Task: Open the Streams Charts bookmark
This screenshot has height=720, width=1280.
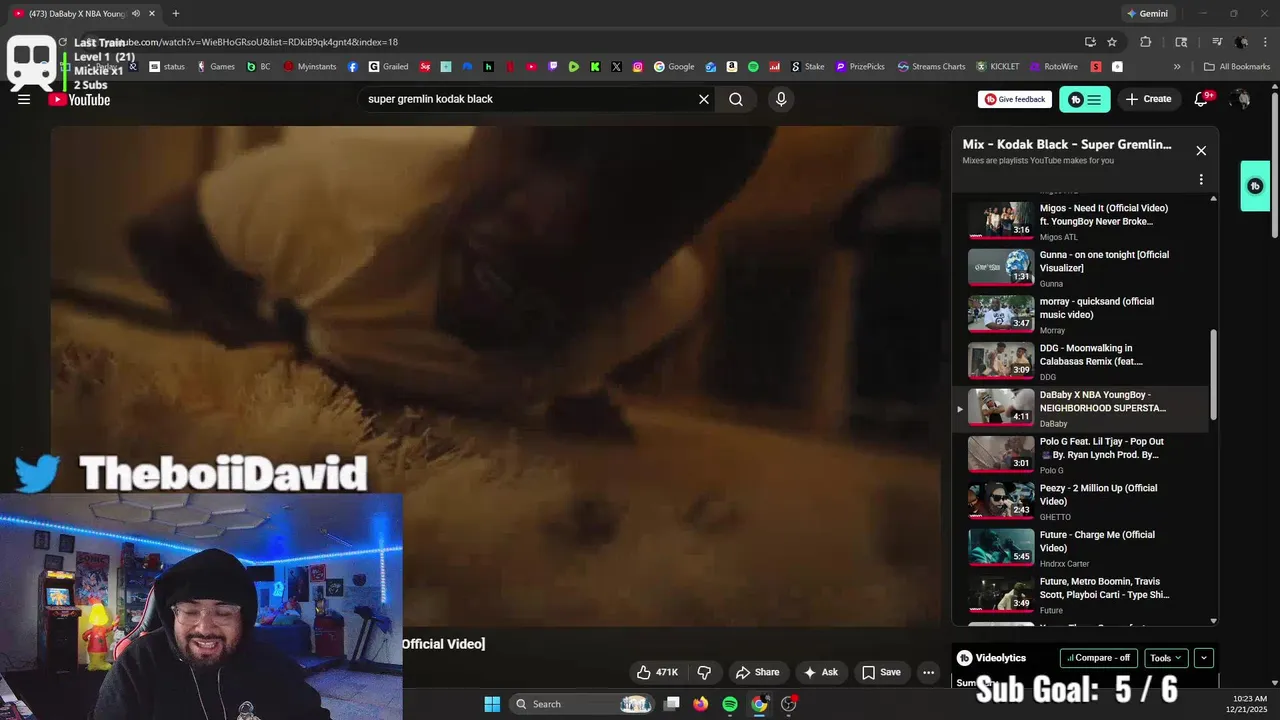Action: [x=931, y=67]
